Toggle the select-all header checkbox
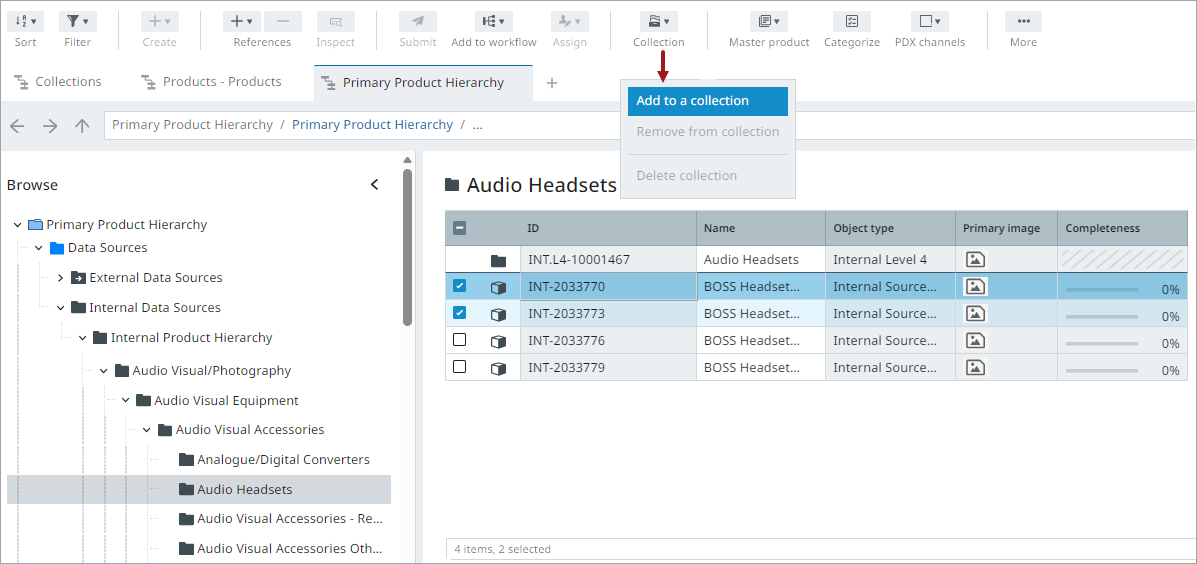Screen dimensions: 1197x564 click(460, 228)
